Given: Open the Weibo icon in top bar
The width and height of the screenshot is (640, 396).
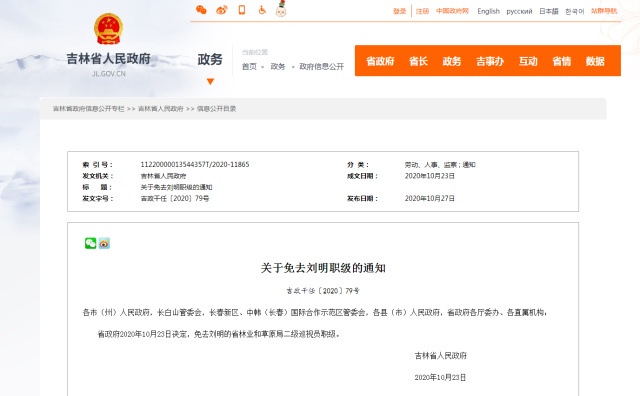Looking at the screenshot, I should pyautogui.click(x=222, y=10).
